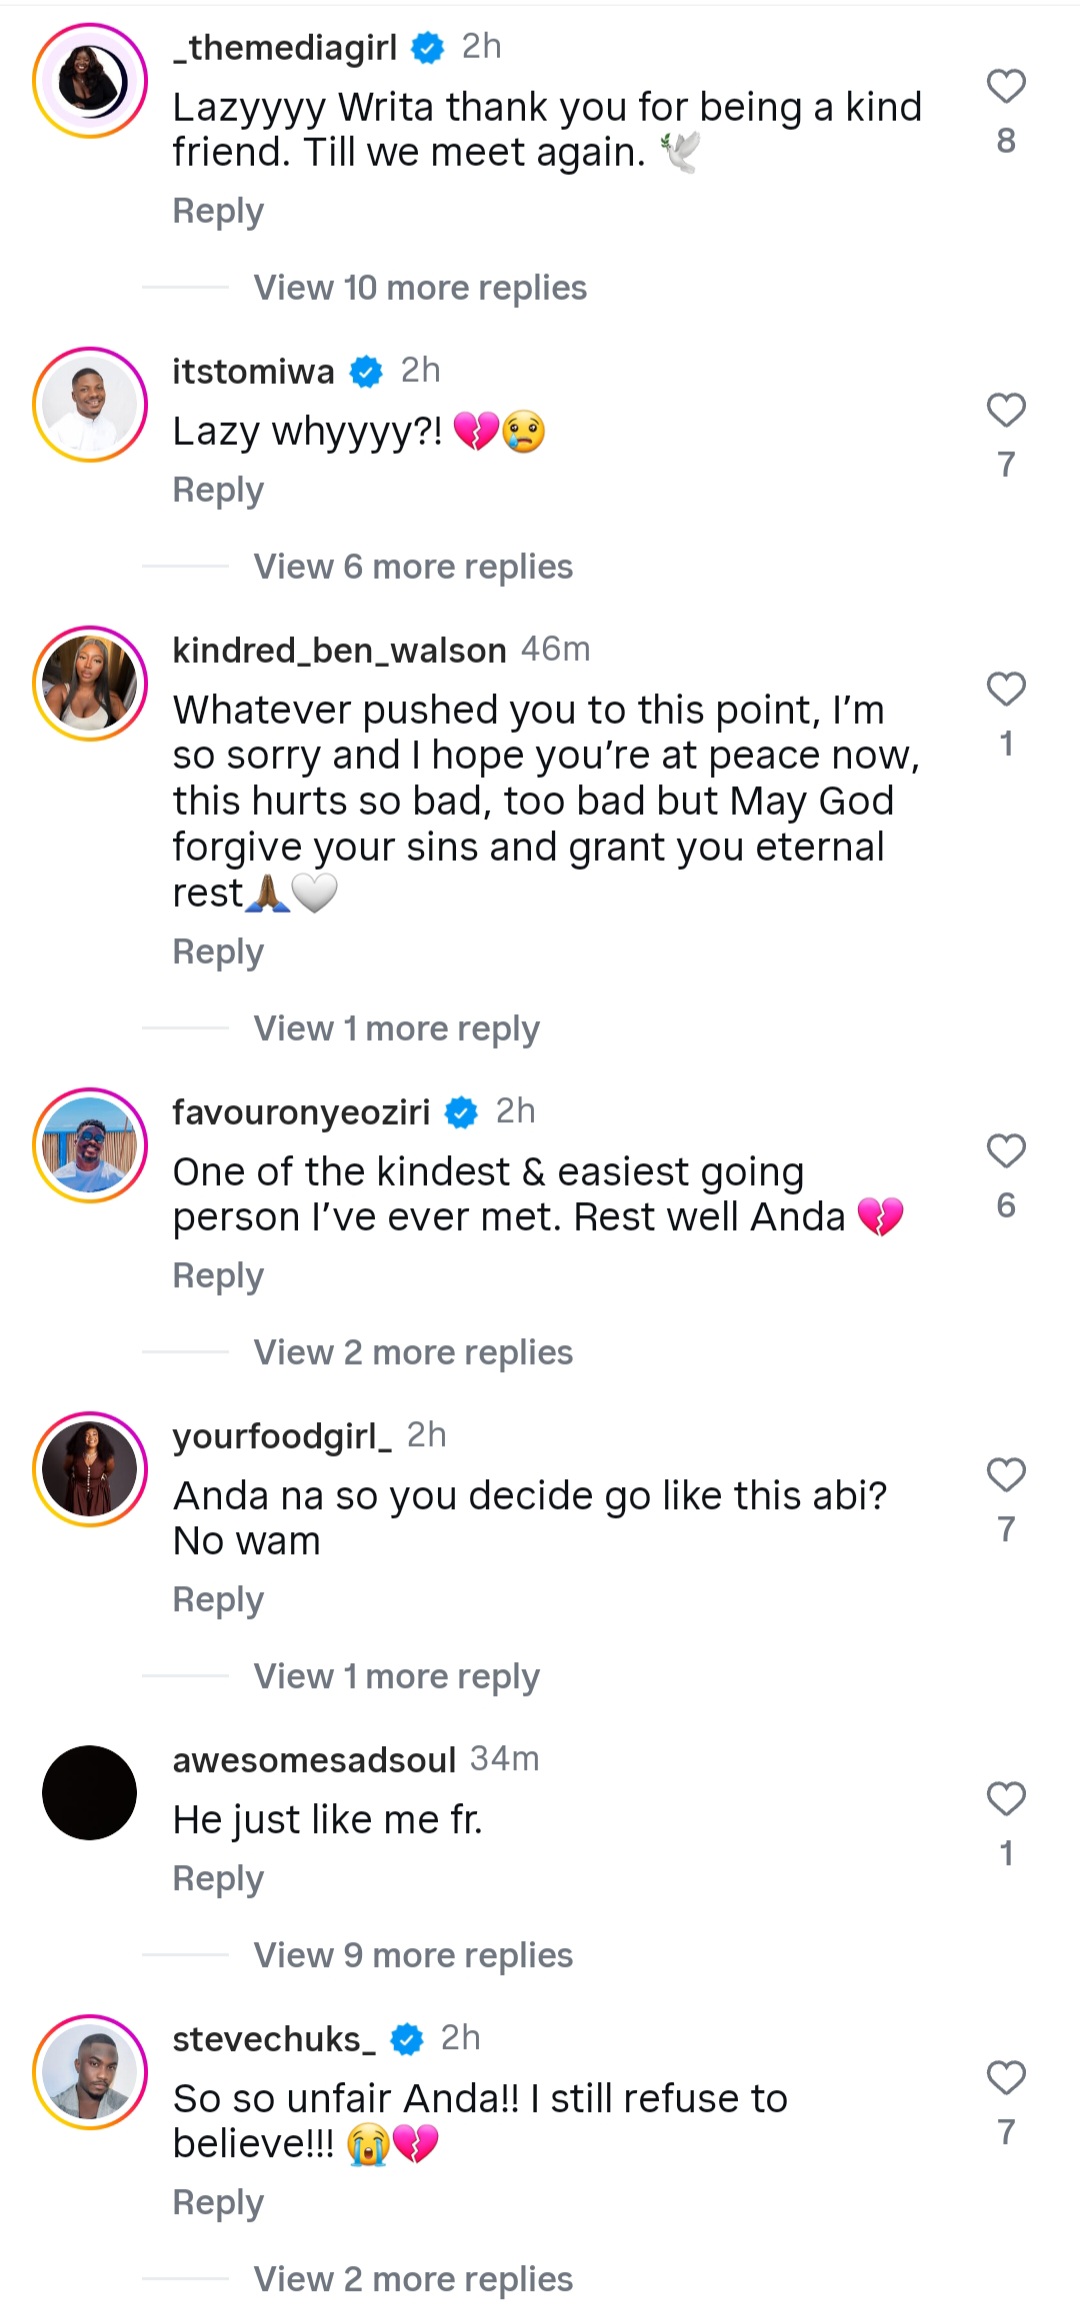Like itstomiwa's comment with heart icon

pos(1006,410)
